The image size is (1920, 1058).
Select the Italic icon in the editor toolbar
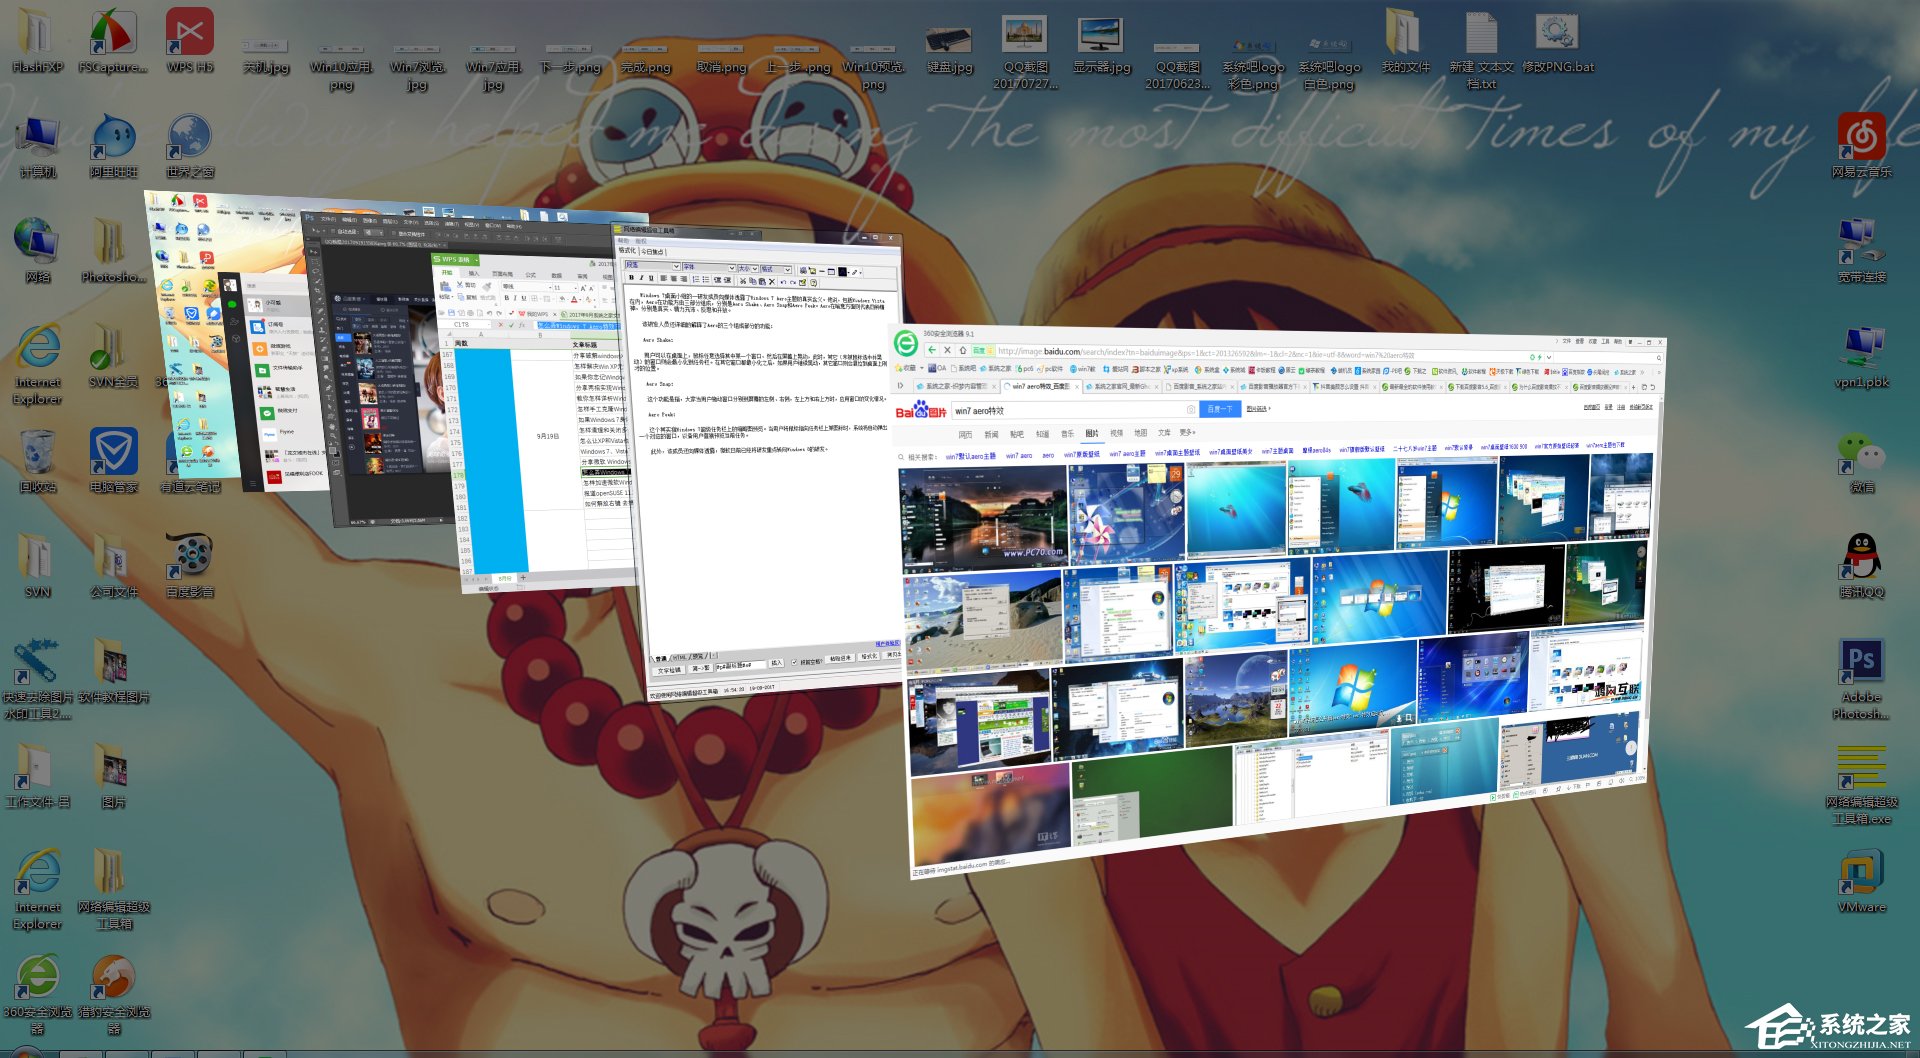click(641, 278)
